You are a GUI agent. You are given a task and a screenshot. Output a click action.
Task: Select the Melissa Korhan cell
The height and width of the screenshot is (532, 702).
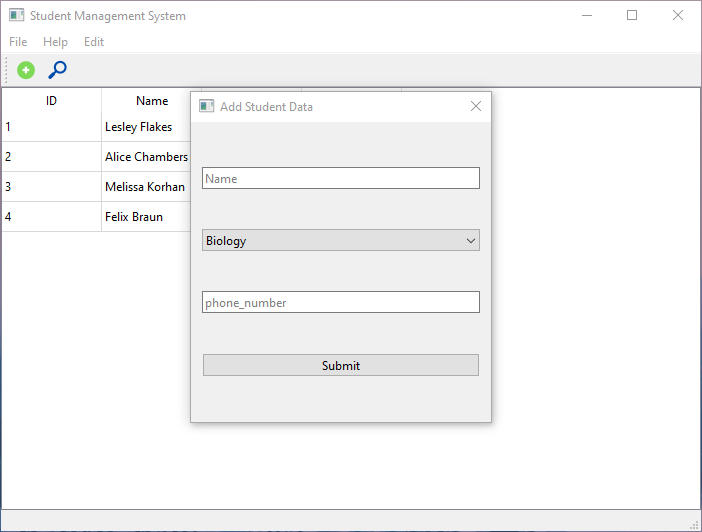click(x=146, y=187)
